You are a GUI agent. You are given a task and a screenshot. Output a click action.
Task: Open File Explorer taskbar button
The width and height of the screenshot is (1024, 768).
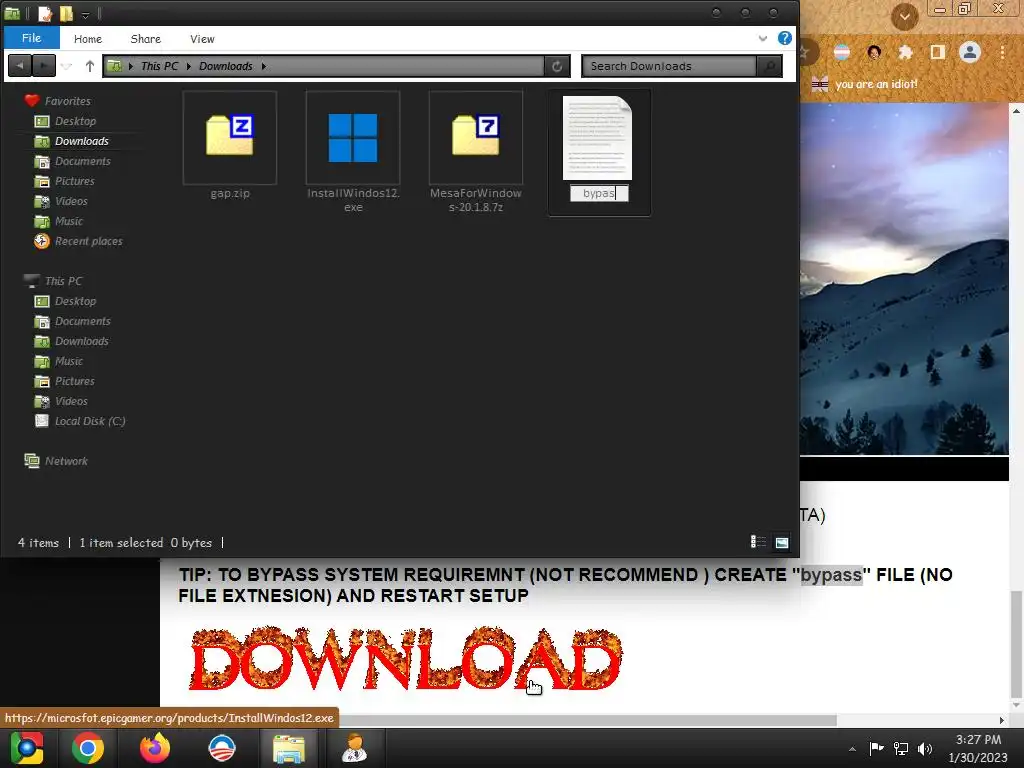(289, 748)
